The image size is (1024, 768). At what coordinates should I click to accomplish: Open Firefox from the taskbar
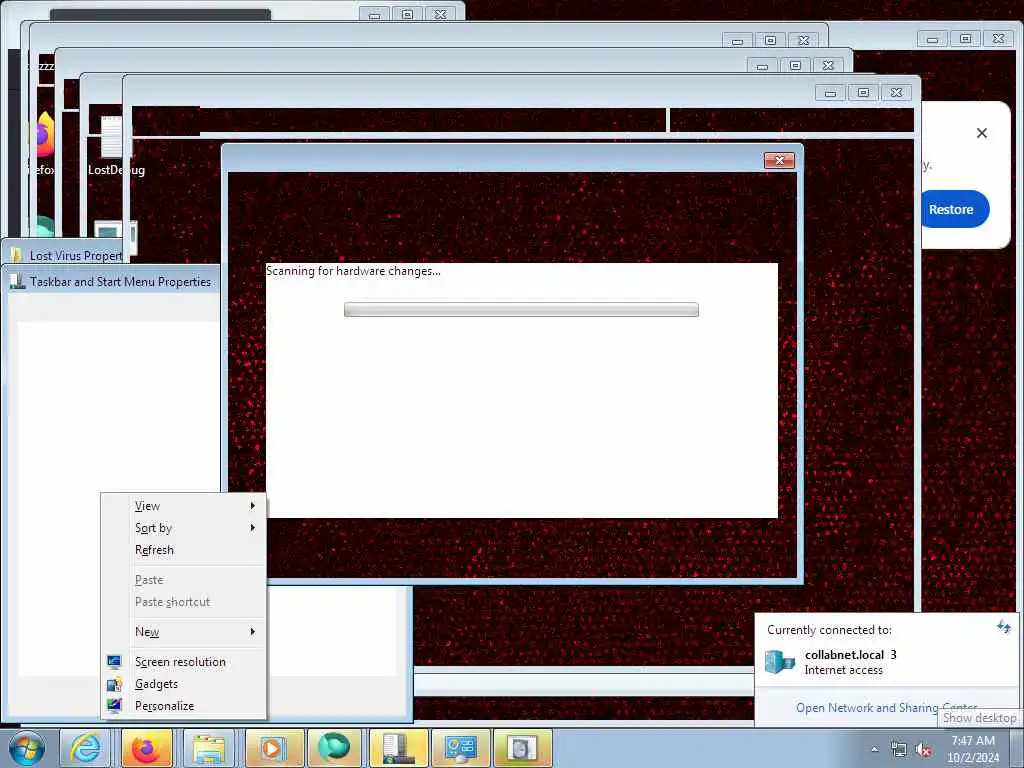147,748
